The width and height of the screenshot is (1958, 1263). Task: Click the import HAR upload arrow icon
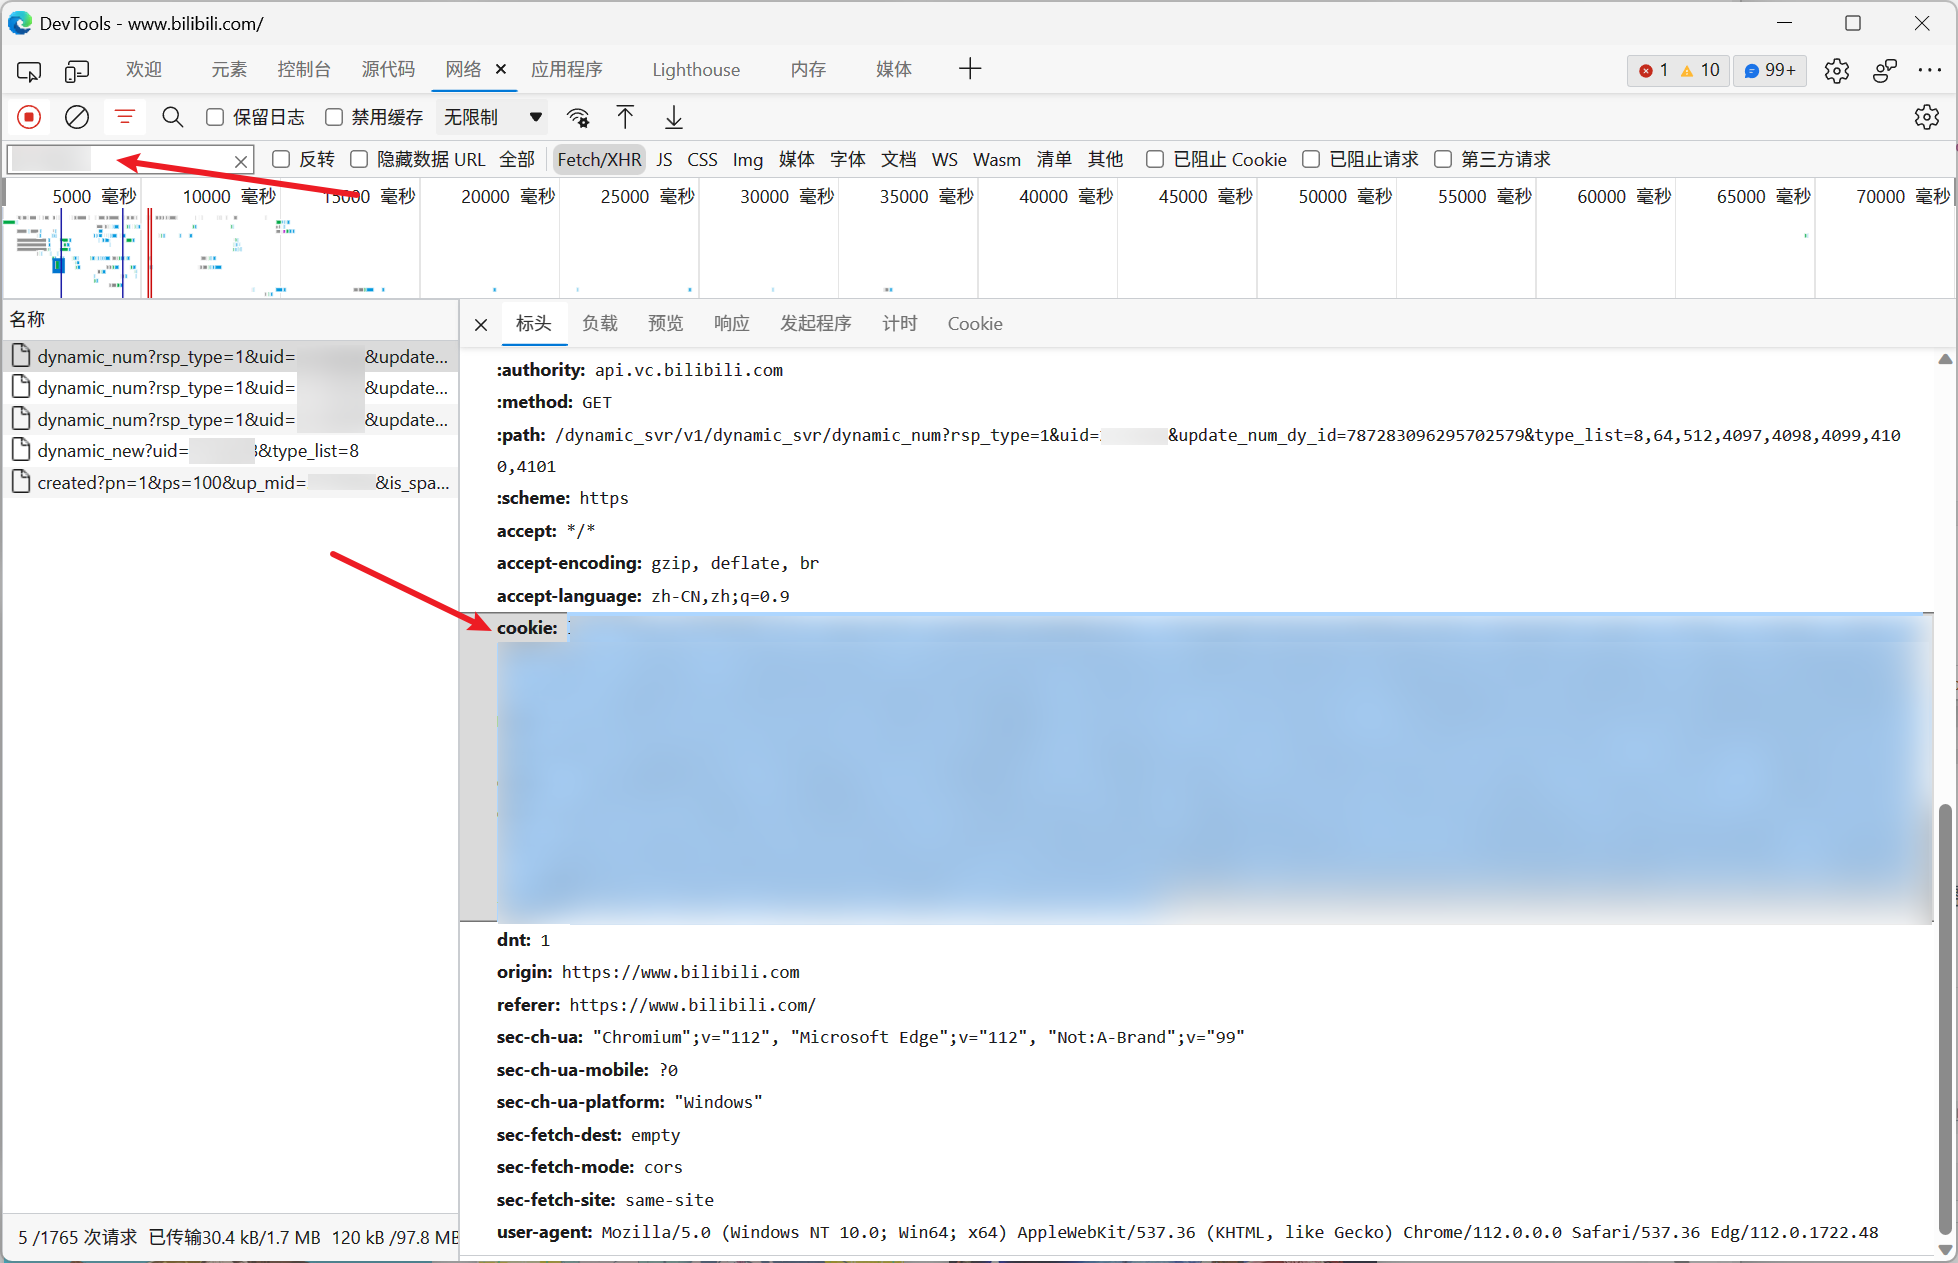click(625, 117)
